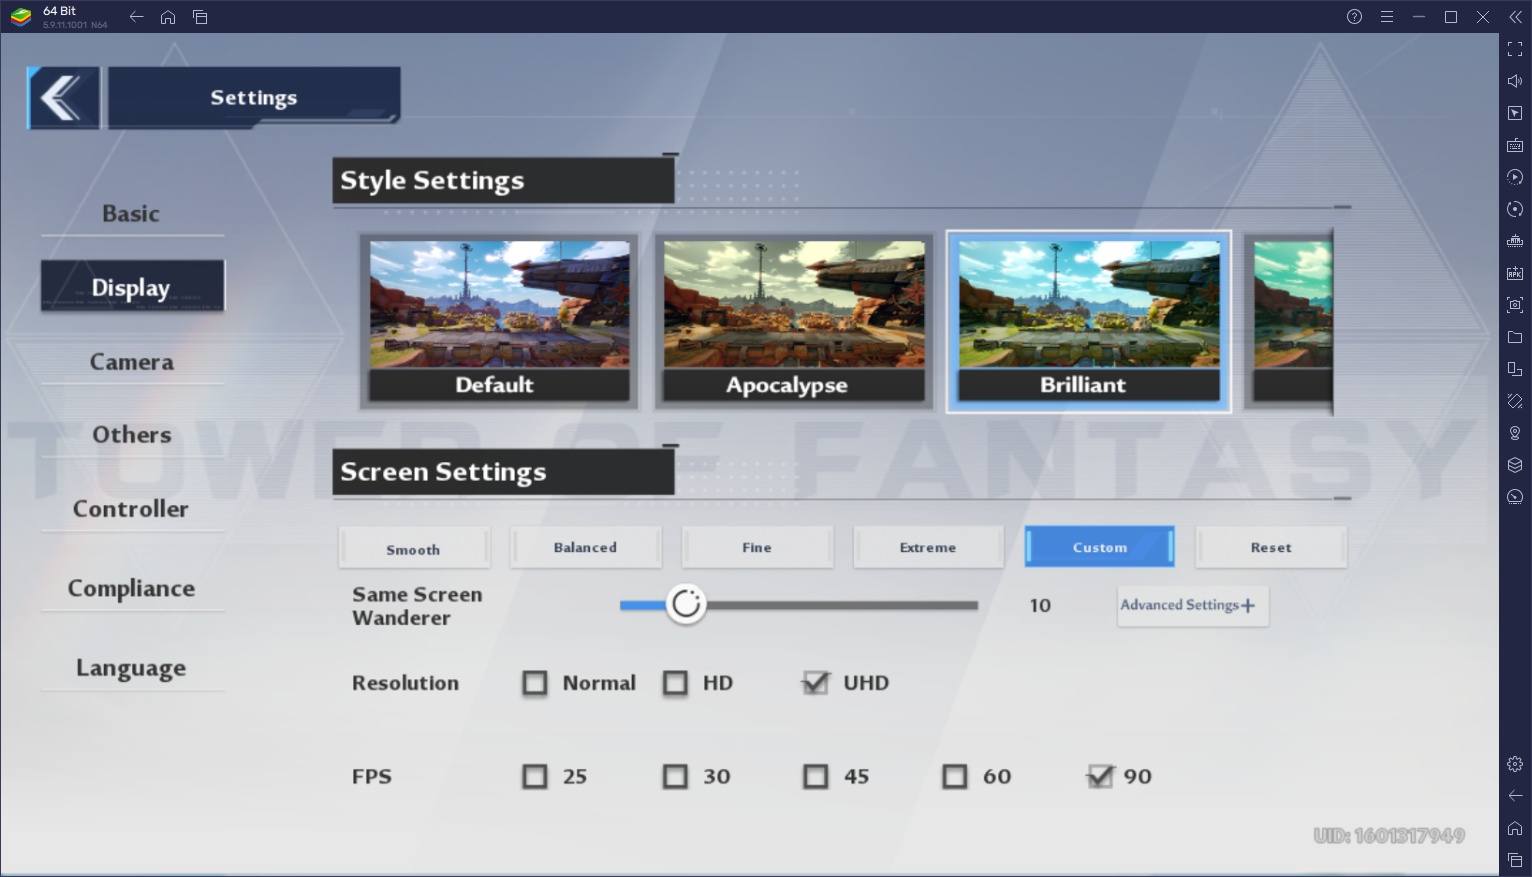Pick the Apocalypse style thumbnail

pos(794,322)
